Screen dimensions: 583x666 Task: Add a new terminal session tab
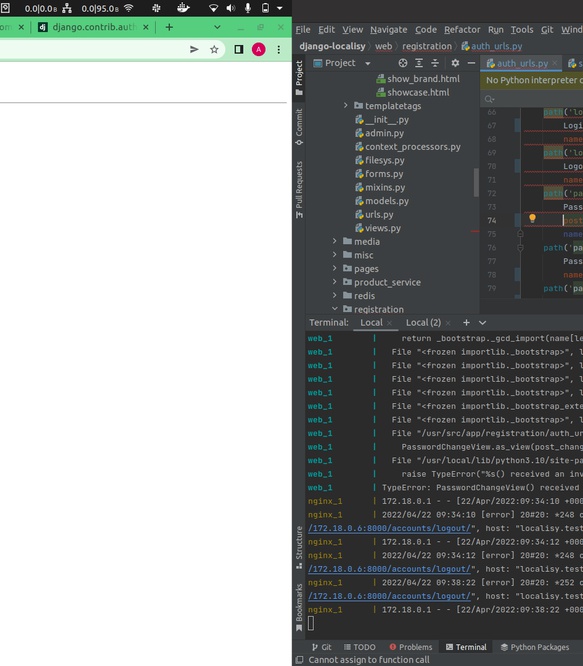pos(466,323)
